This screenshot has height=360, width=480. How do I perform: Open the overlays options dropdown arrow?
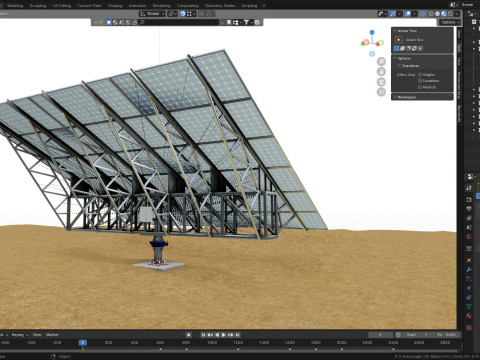414,14
